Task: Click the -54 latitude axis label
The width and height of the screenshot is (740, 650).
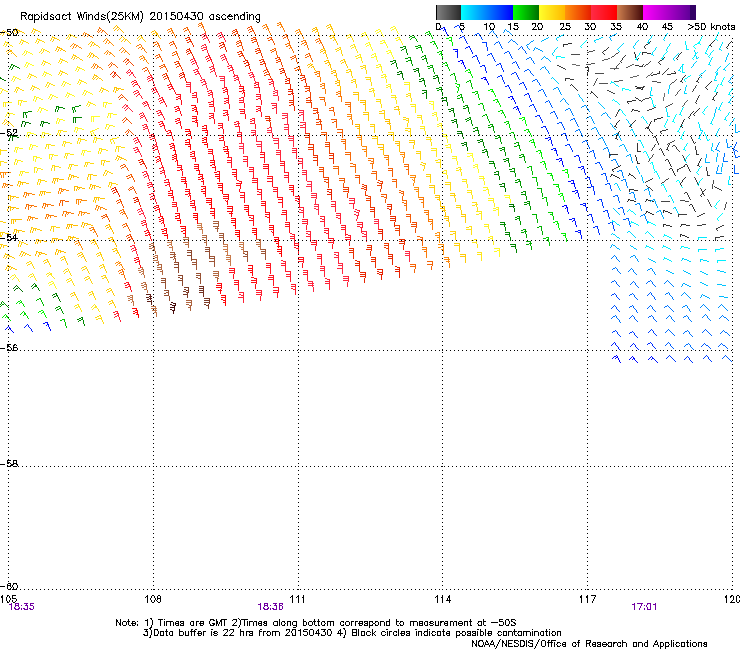Action: tap(9, 237)
